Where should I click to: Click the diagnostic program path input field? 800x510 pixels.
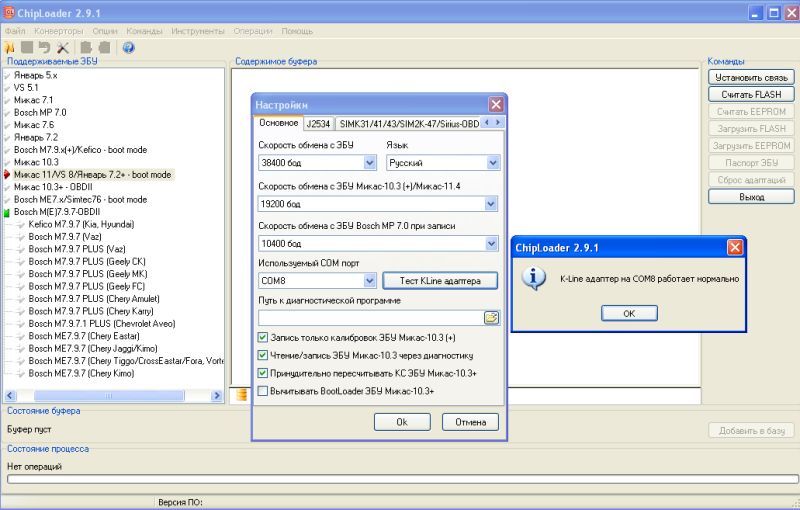click(370, 317)
